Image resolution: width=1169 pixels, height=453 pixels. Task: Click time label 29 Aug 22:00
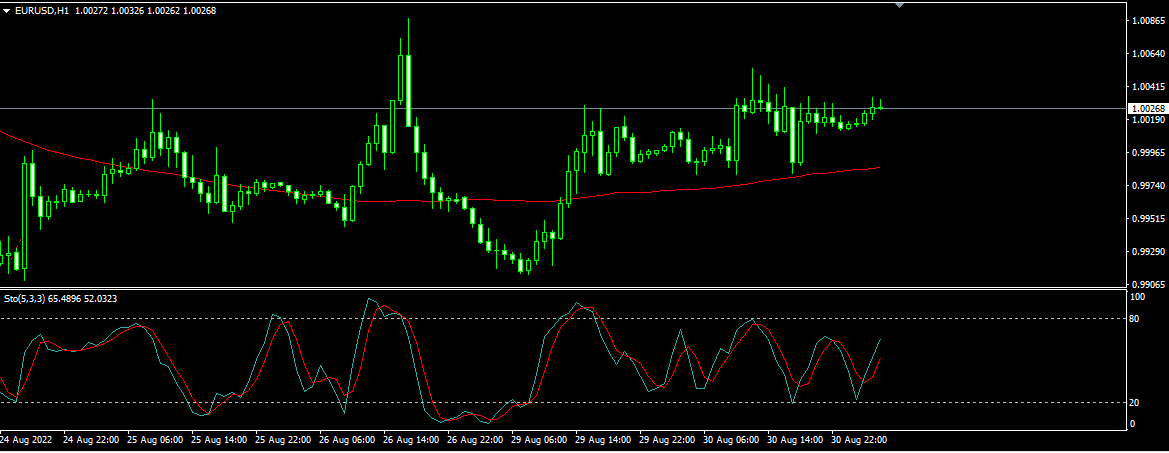667,440
